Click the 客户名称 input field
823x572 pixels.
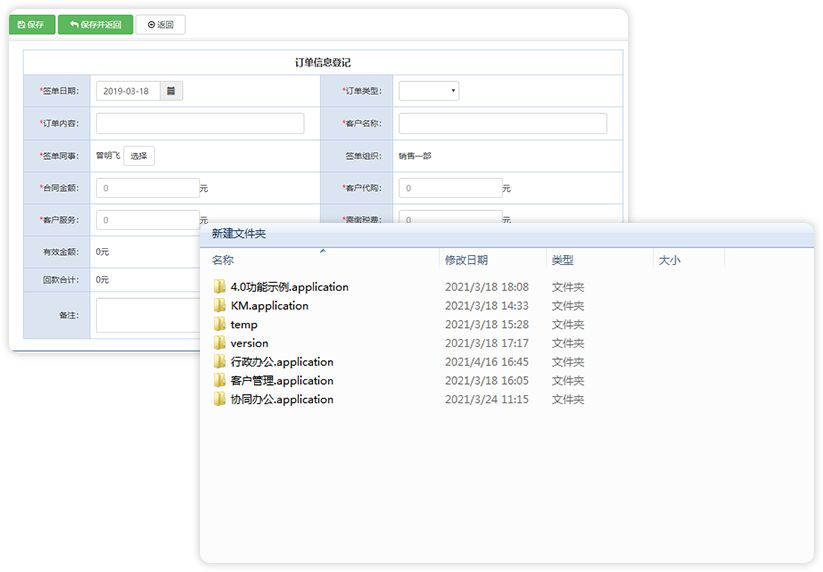[x=503, y=123]
